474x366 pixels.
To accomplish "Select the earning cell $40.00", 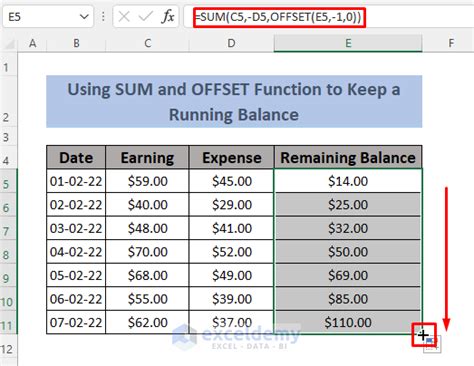I will point(147,205).
